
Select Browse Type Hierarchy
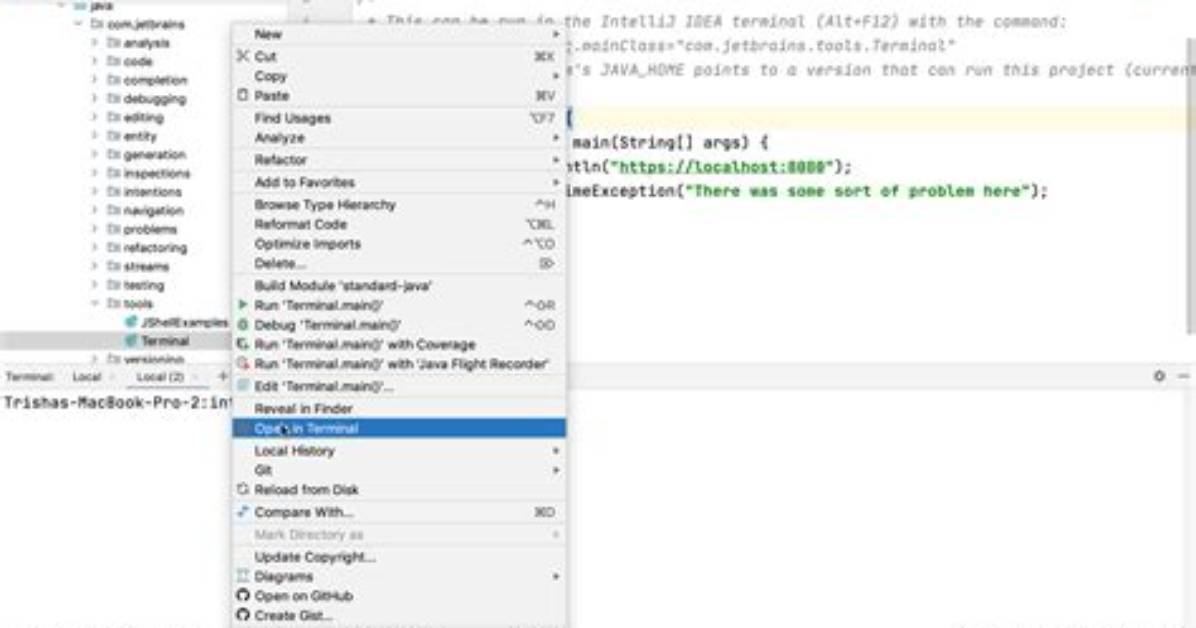399,205
